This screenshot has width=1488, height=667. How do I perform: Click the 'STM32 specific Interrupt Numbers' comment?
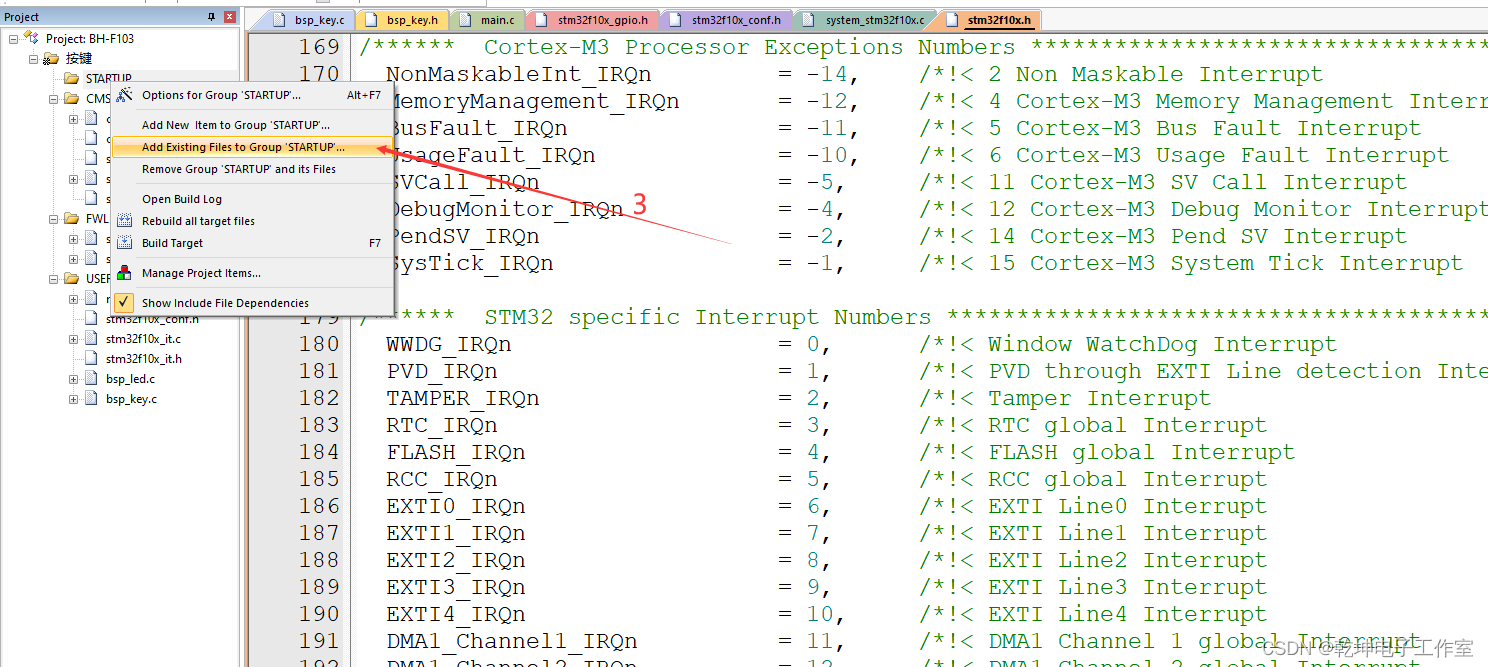point(708,317)
